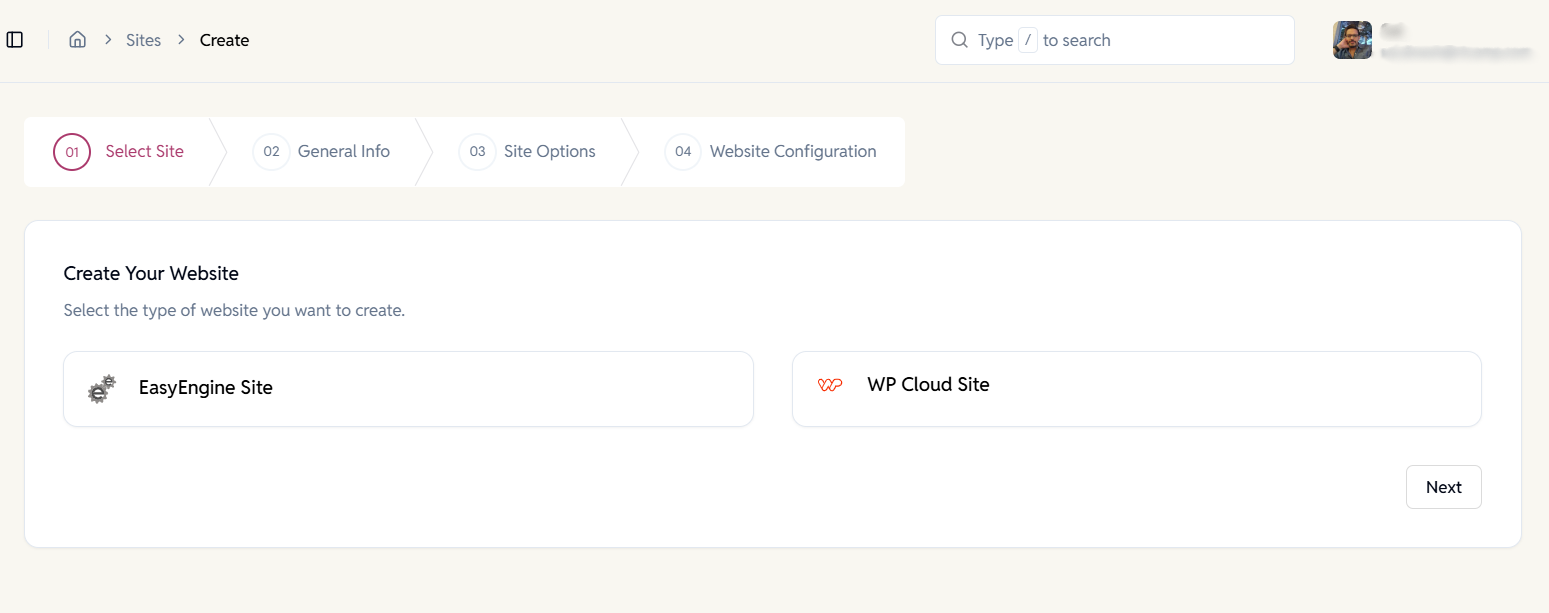Go to the home breadcrumb icon
Image resolution: width=1549 pixels, height=613 pixels.
(x=77, y=40)
